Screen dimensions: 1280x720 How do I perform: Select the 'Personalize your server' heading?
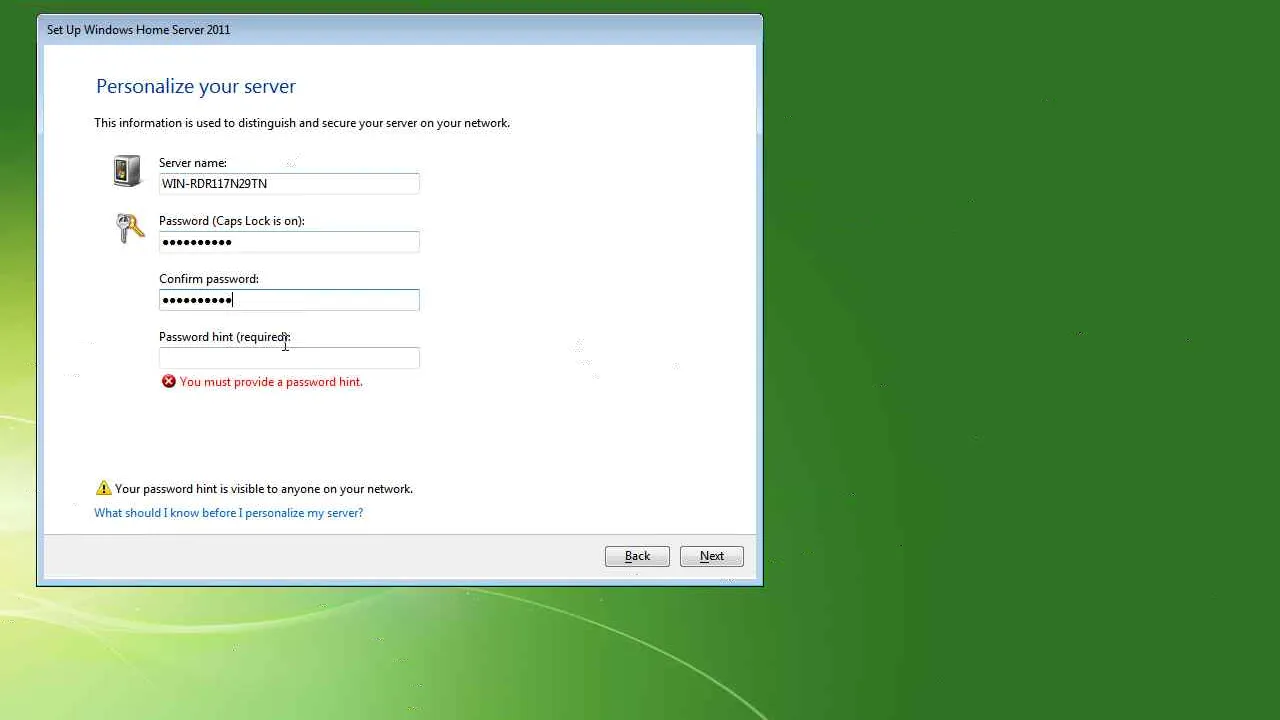(196, 86)
